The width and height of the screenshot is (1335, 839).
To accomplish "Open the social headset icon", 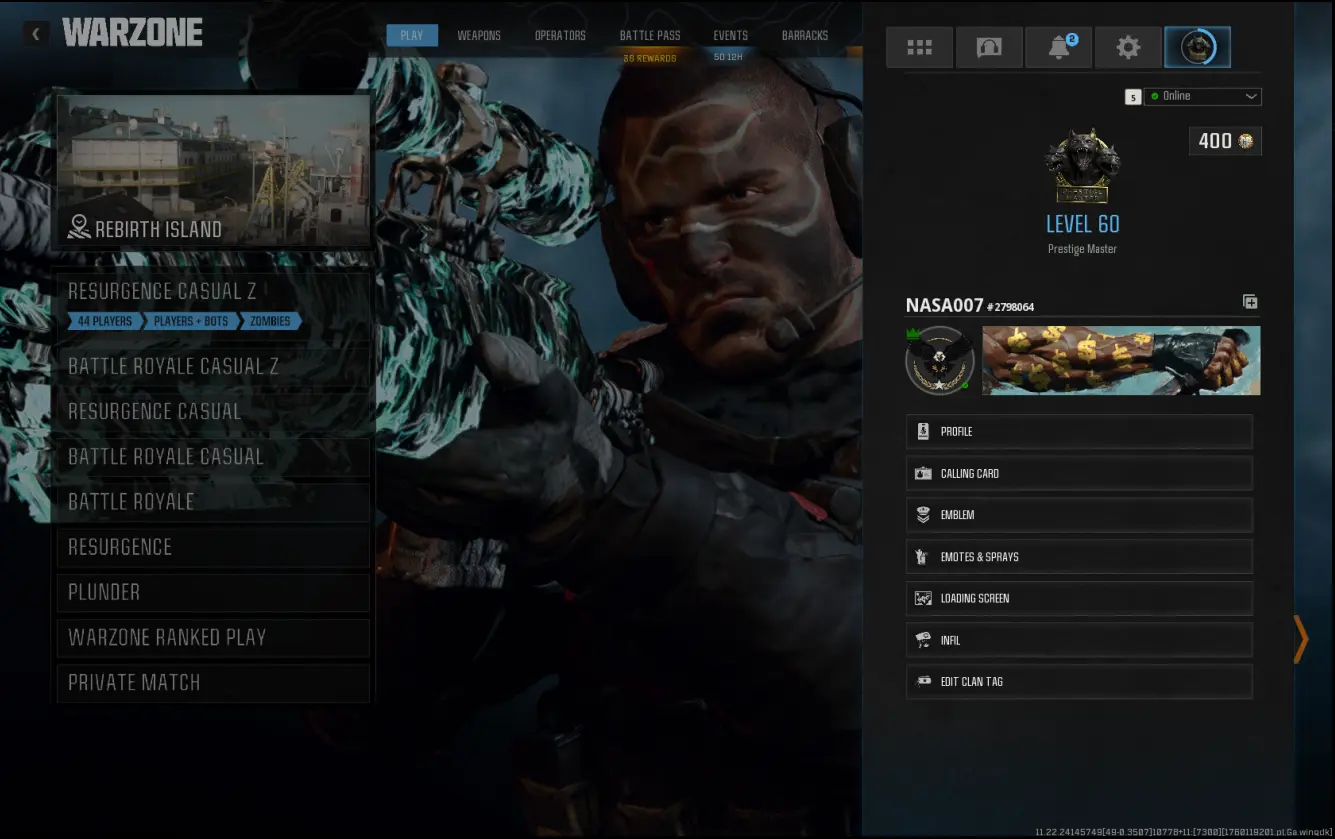I will pyautogui.click(x=989, y=47).
